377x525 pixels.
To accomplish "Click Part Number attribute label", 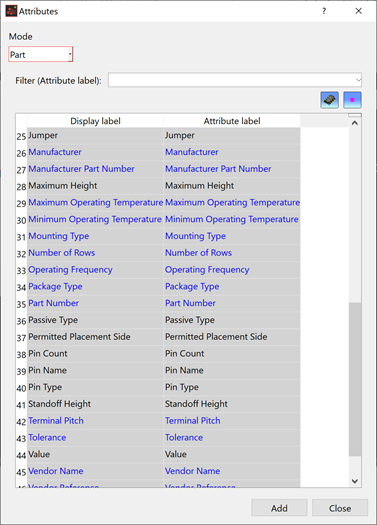I will (232, 303).
